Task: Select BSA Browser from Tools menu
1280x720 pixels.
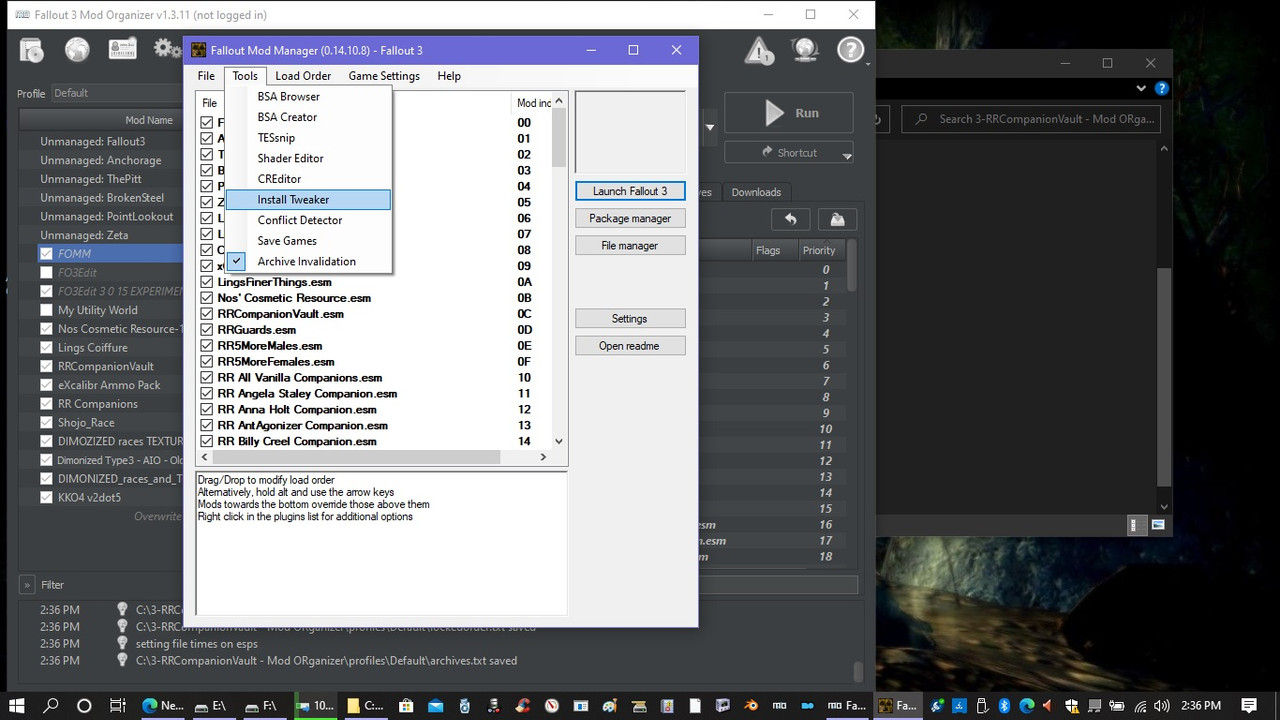Action: click(309, 96)
